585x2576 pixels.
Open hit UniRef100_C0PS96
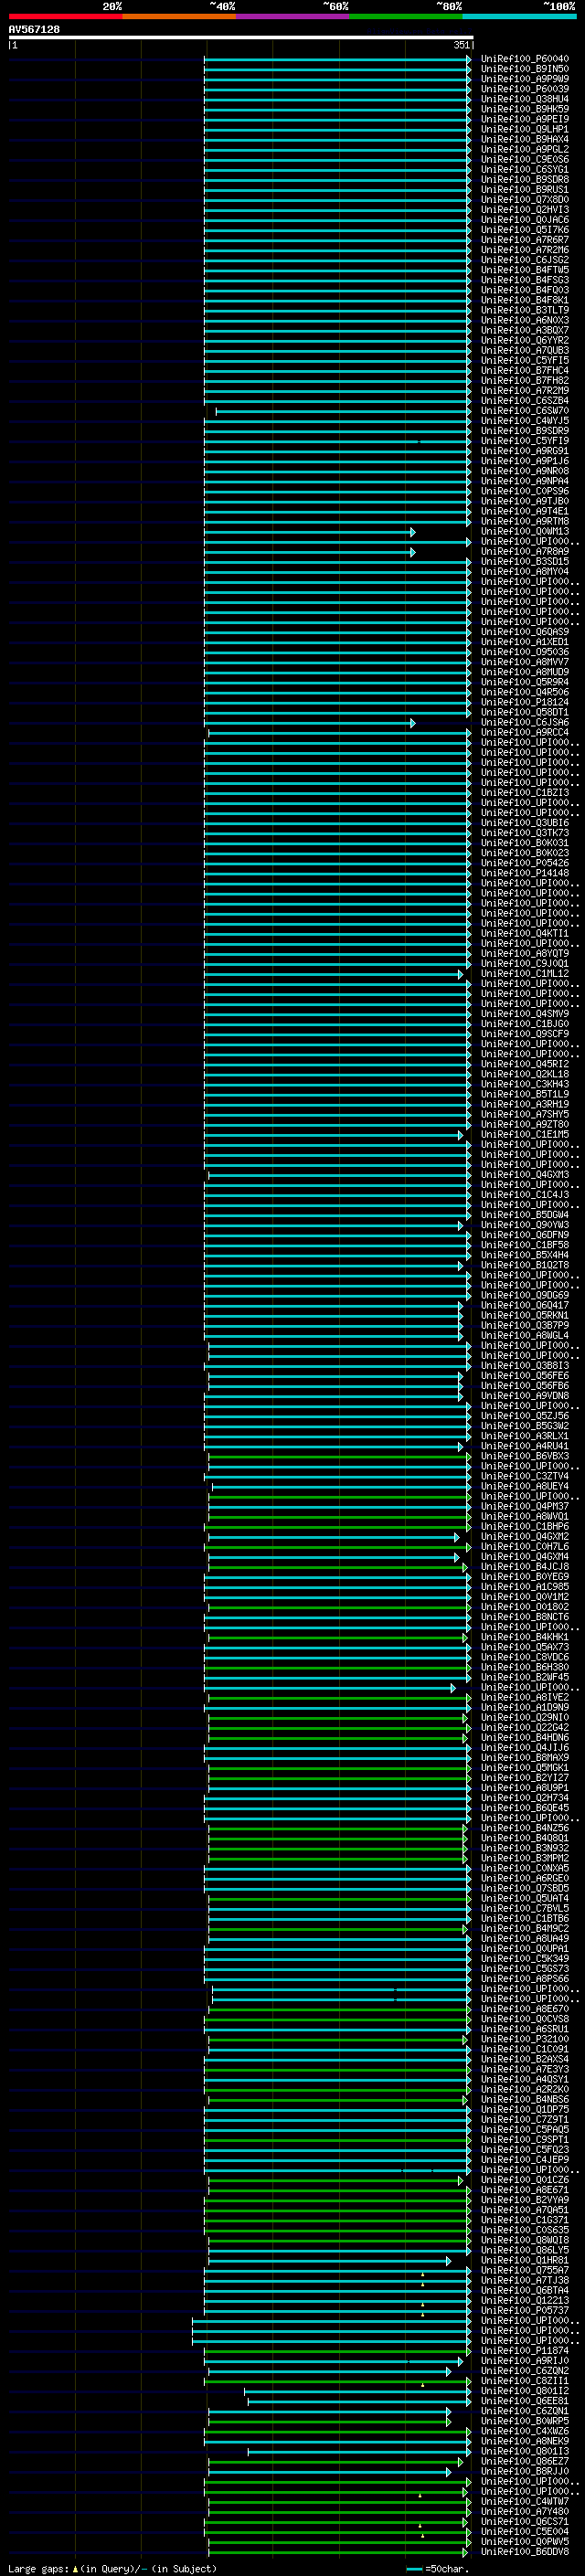tap(524, 491)
